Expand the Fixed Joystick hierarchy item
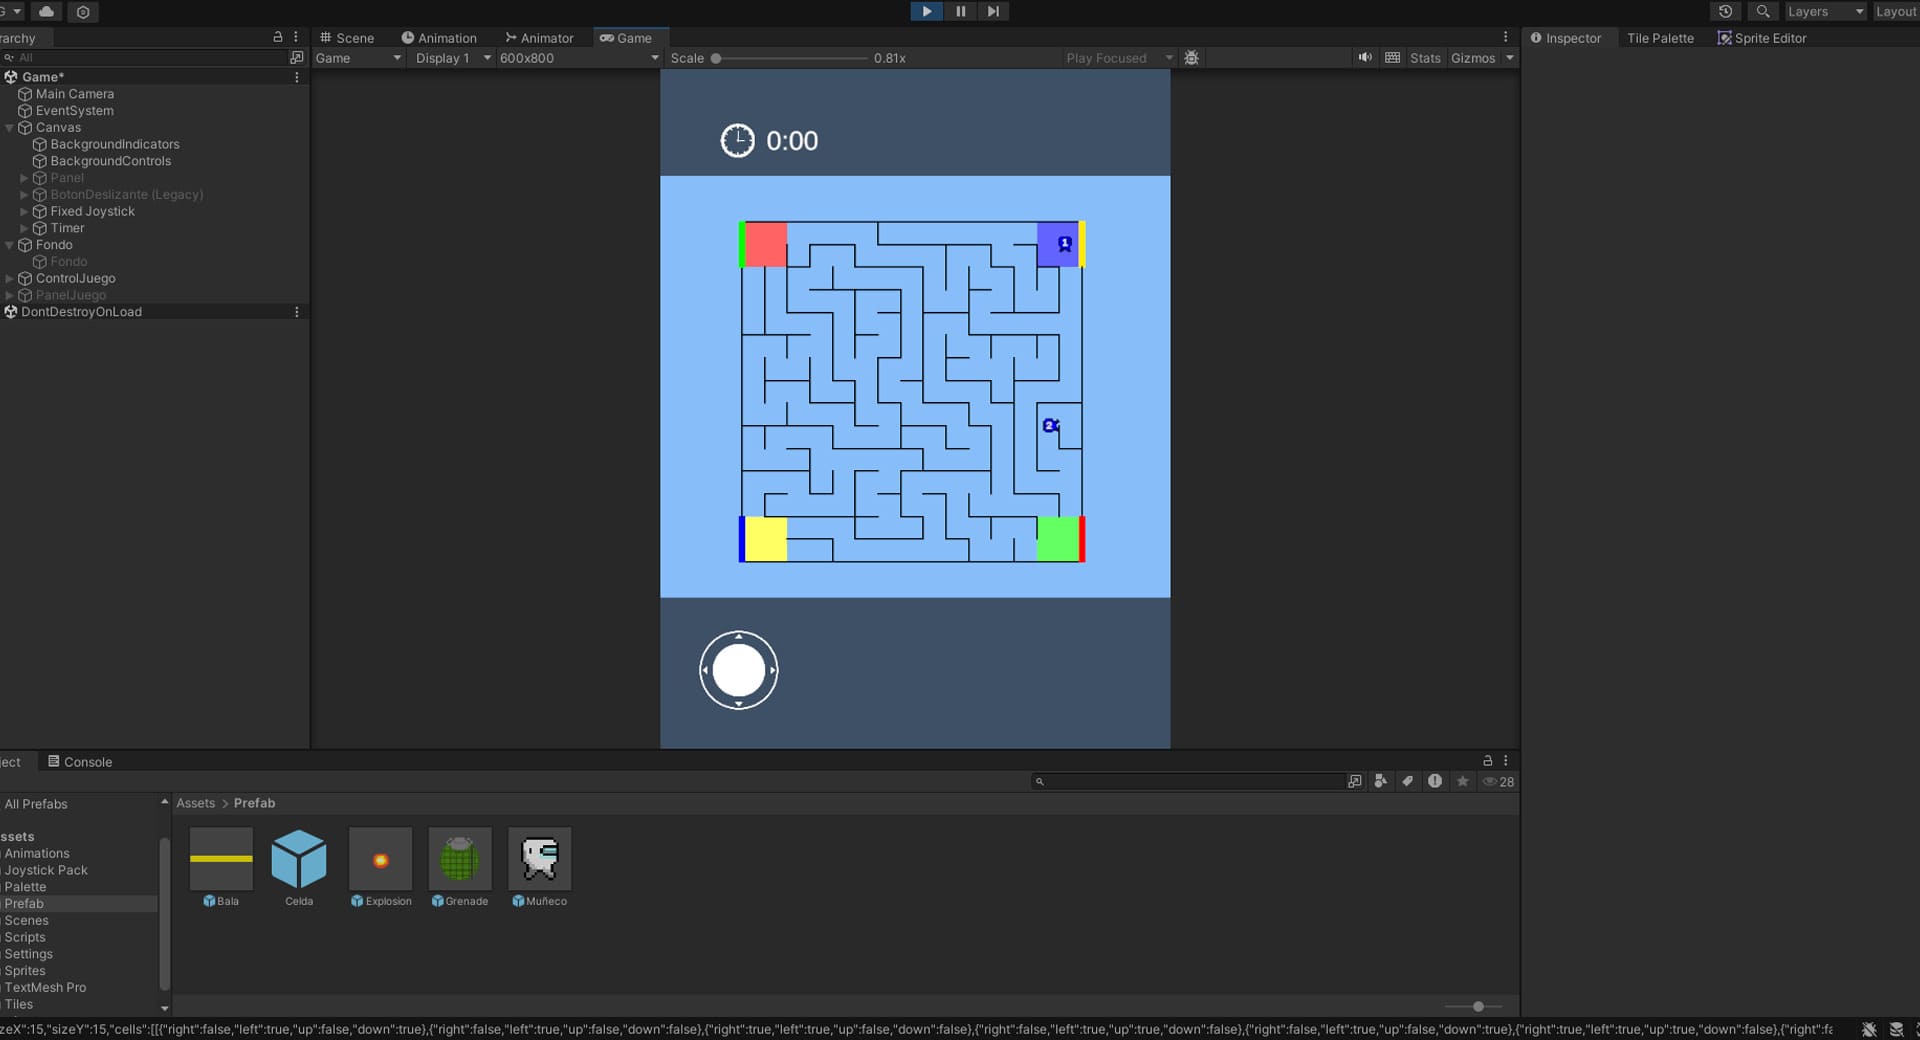 (24, 212)
